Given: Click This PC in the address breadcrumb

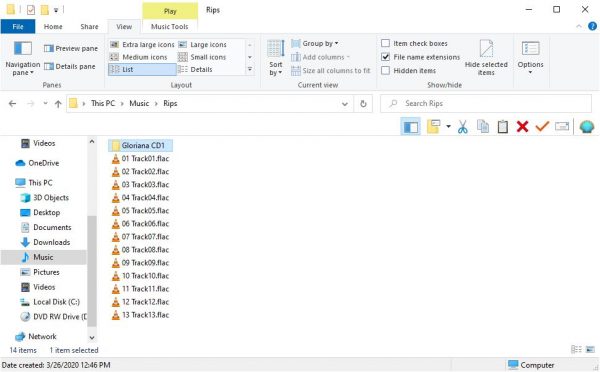Looking at the screenshot, I should tap(103, 103).
